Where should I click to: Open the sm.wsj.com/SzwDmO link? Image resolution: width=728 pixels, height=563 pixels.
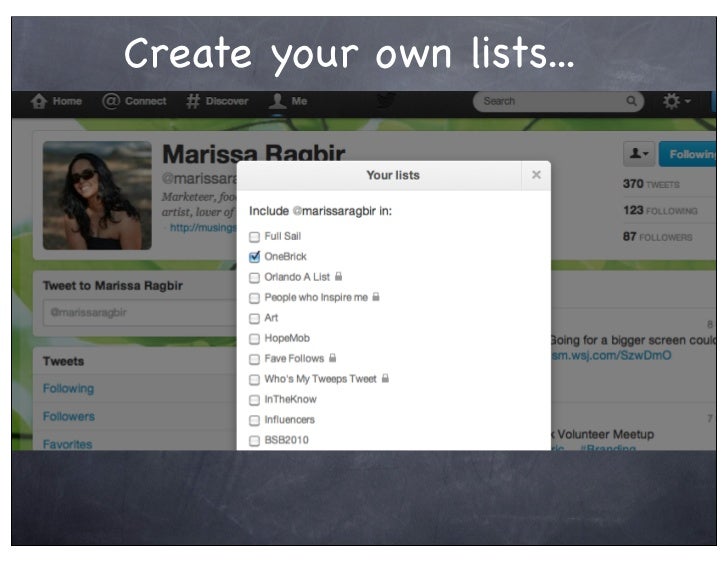pos(611,356)
